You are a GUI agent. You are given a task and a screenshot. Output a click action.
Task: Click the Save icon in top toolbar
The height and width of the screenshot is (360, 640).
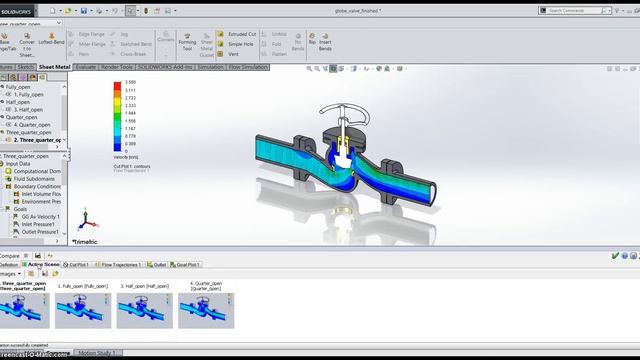84,11
